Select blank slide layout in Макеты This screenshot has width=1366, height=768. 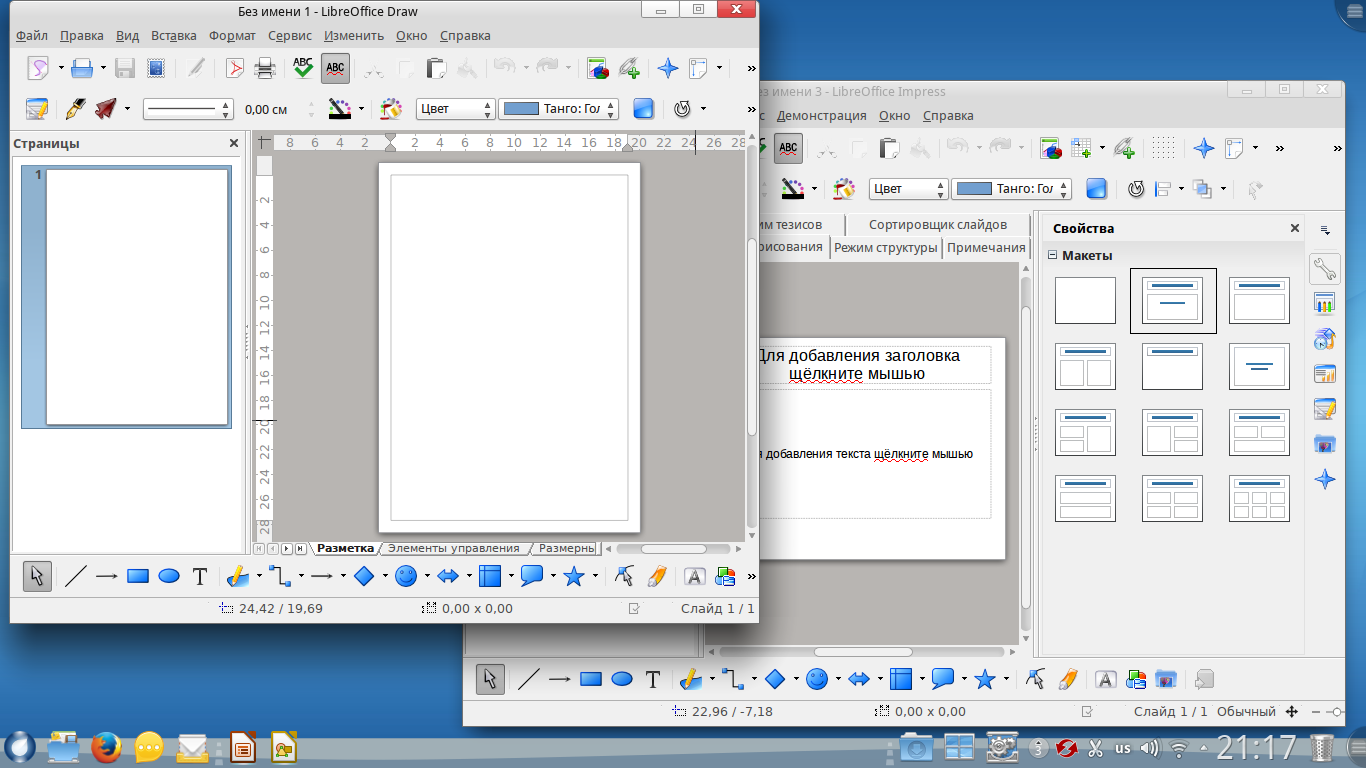click(x=1085, y=300)
